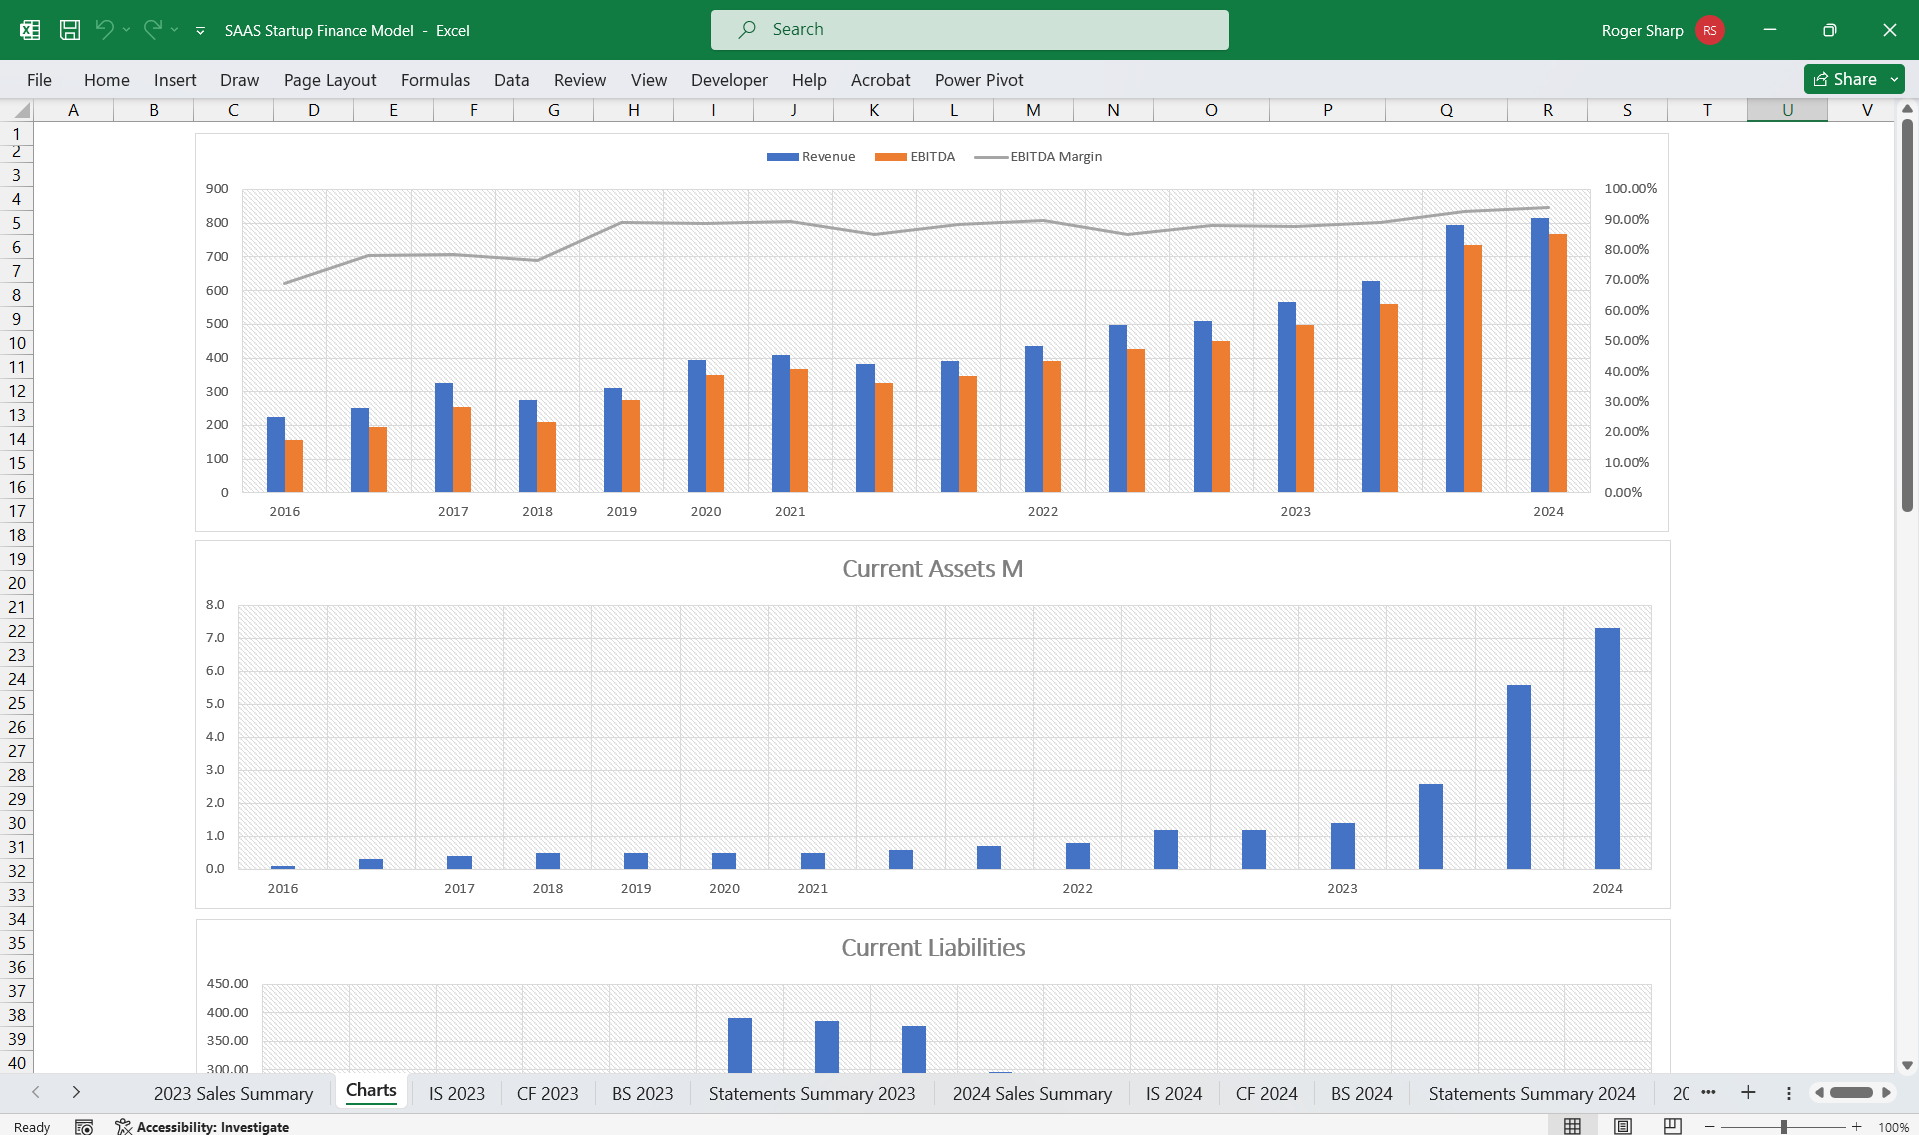Select the Current Assets M chart title
The width and height of the screenshot is (1919, 1135).
932,569
